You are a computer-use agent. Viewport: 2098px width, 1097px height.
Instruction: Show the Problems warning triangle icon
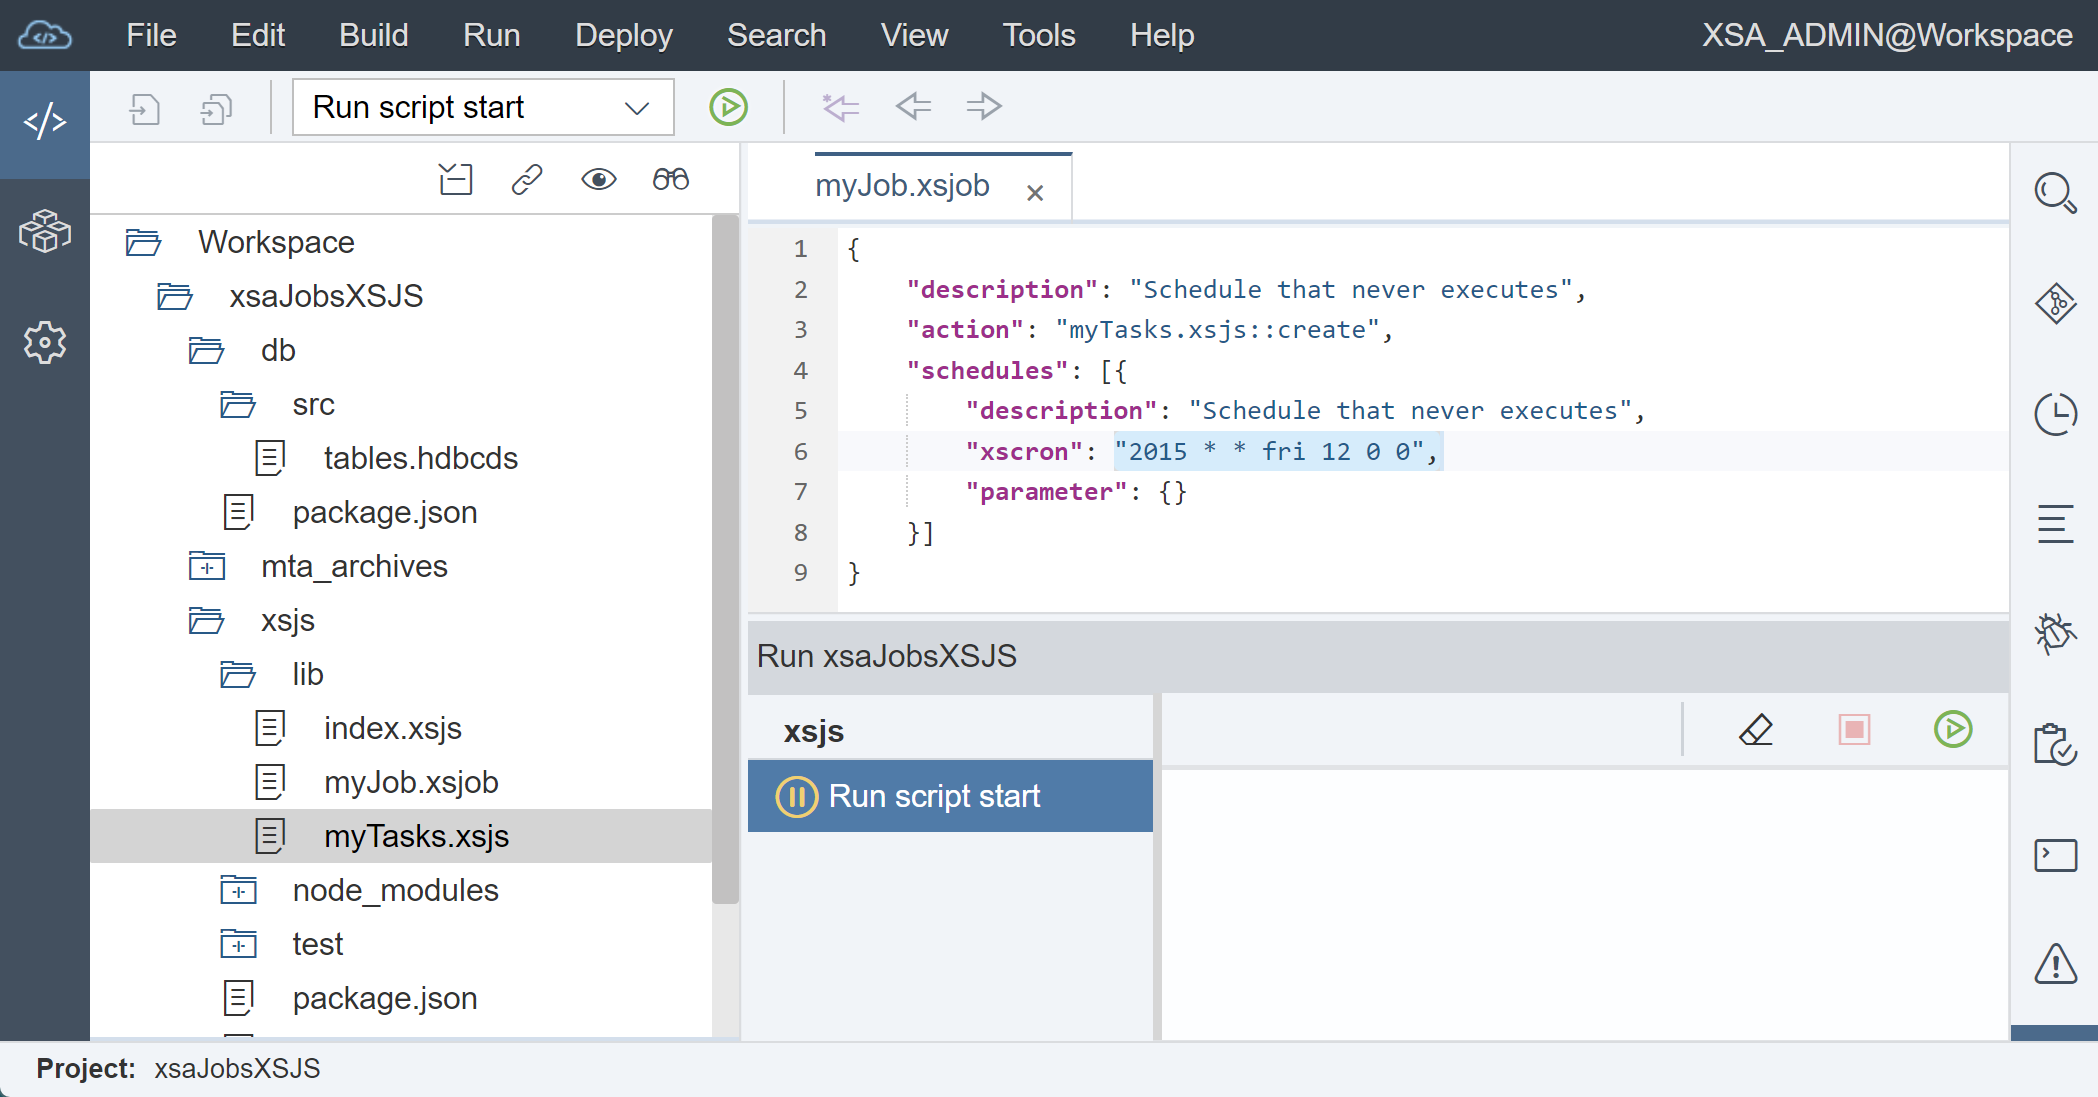[x=2055, y=964]
